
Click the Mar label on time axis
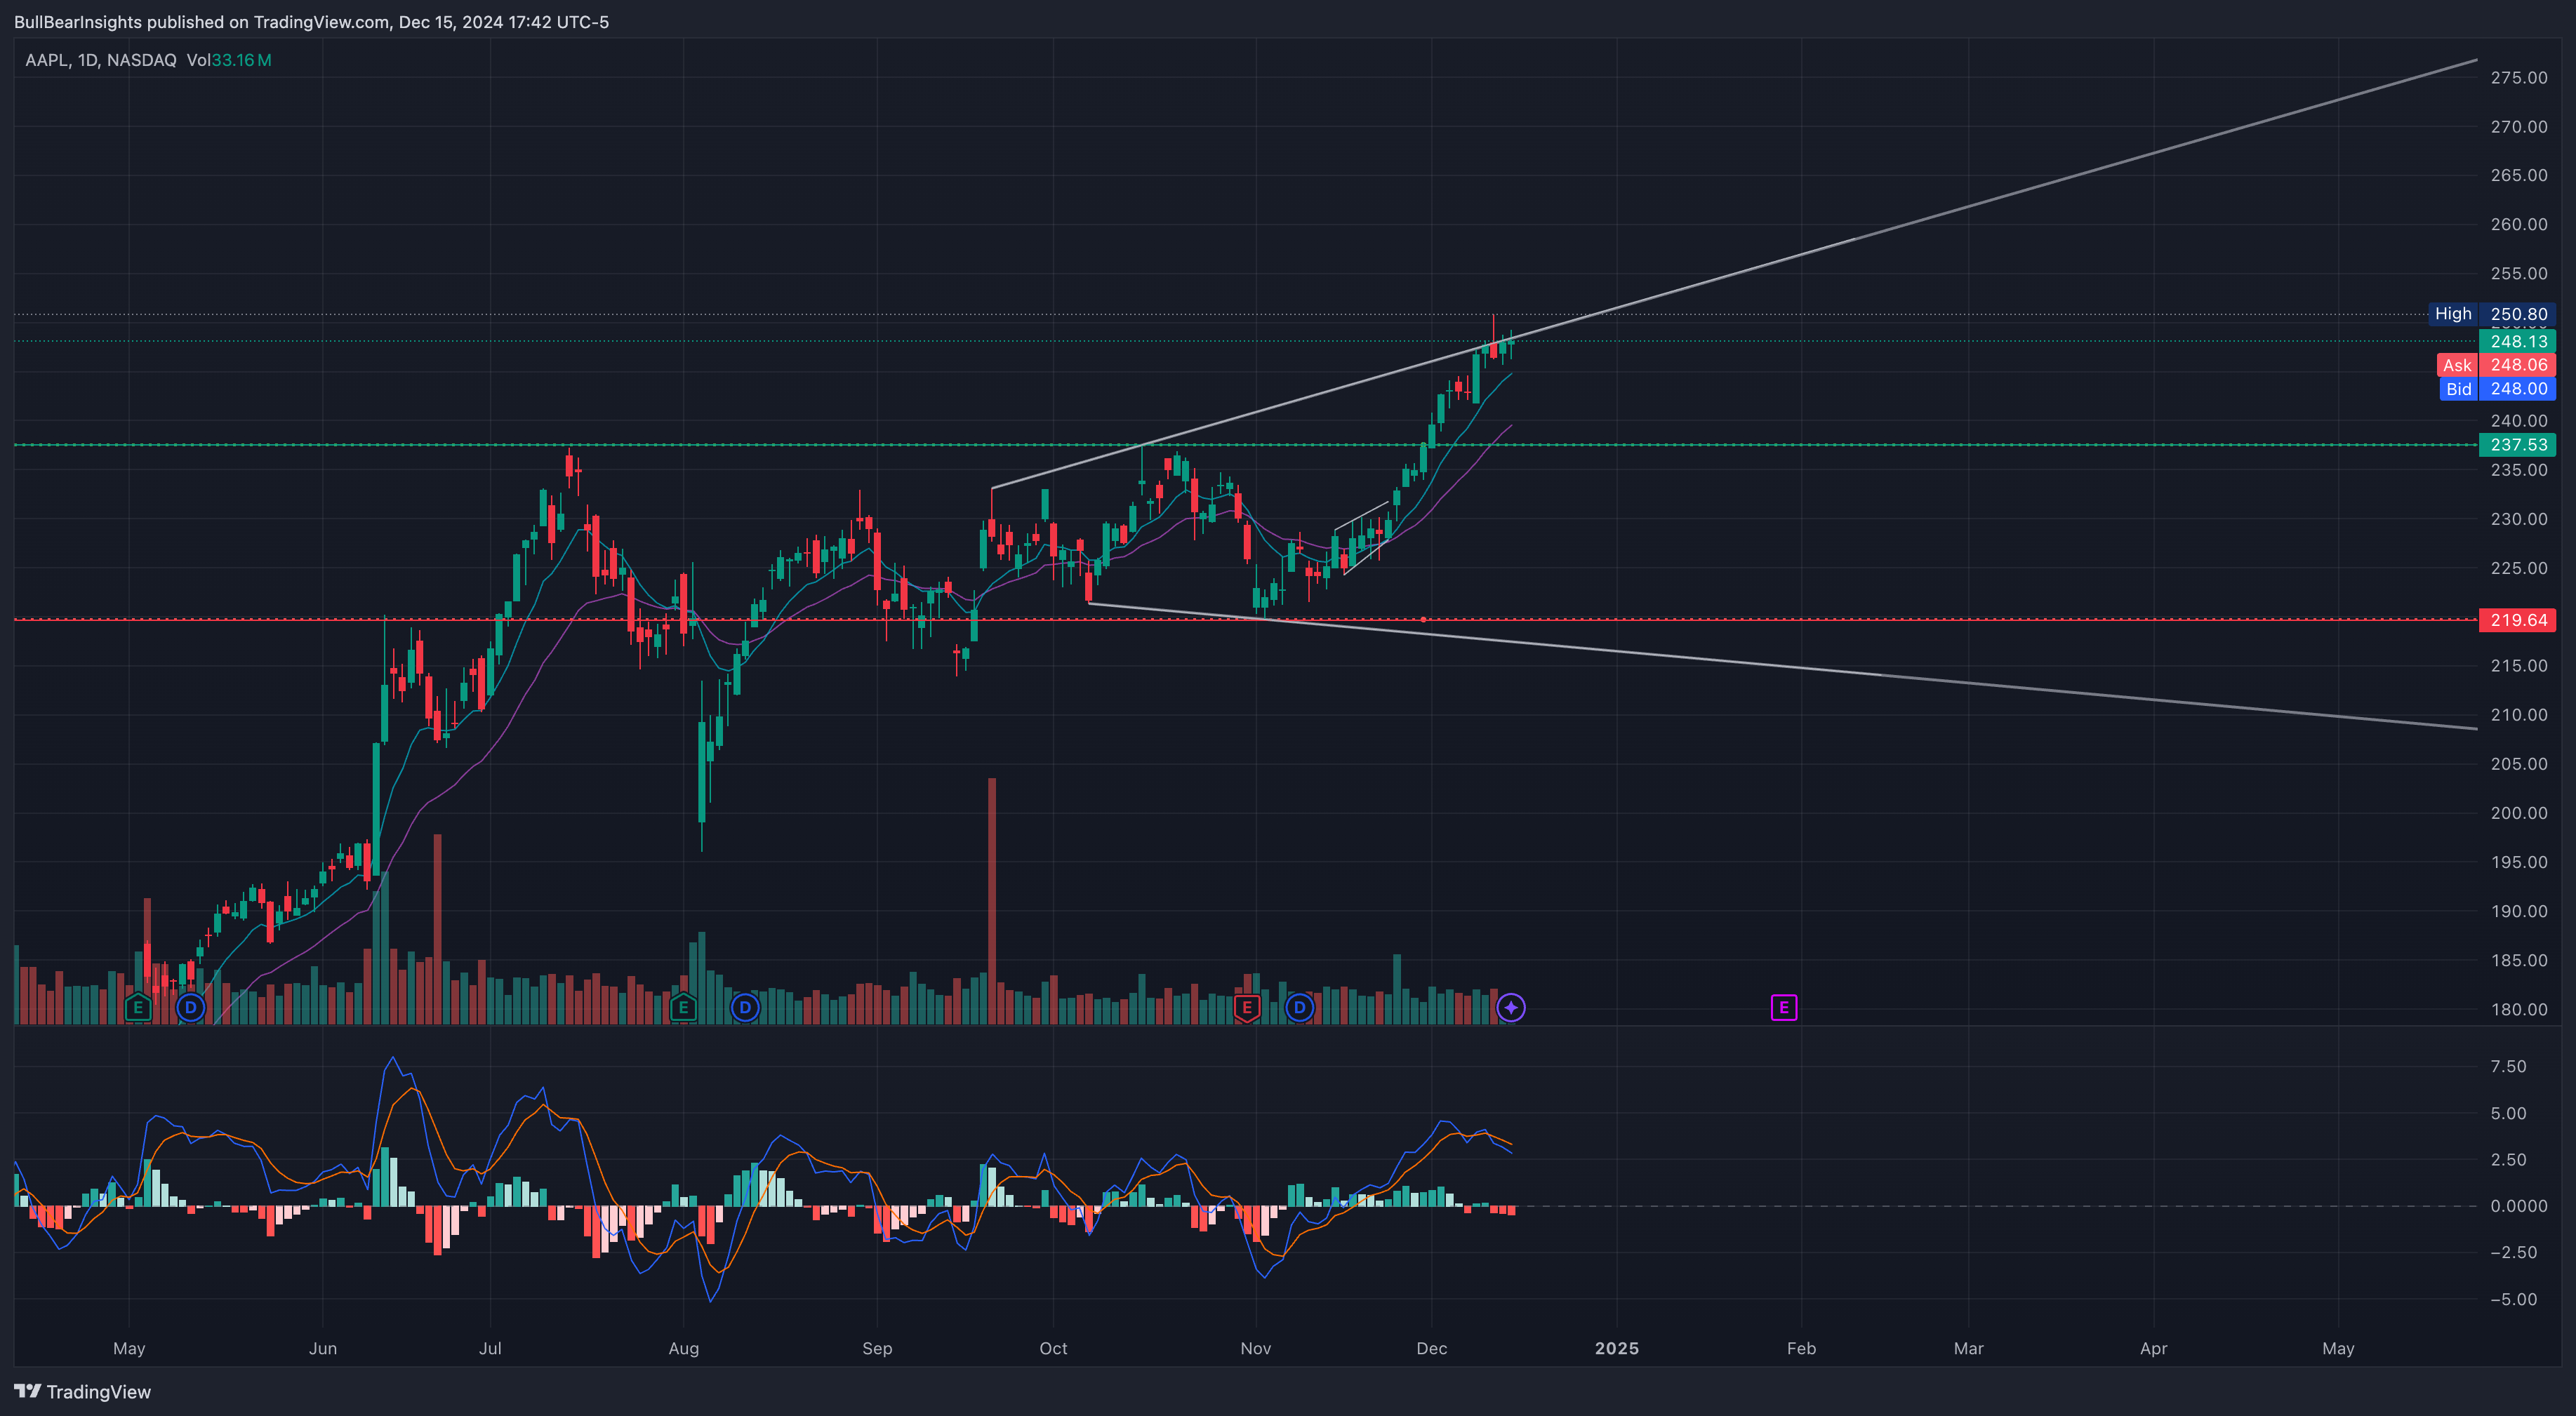1969,1348
